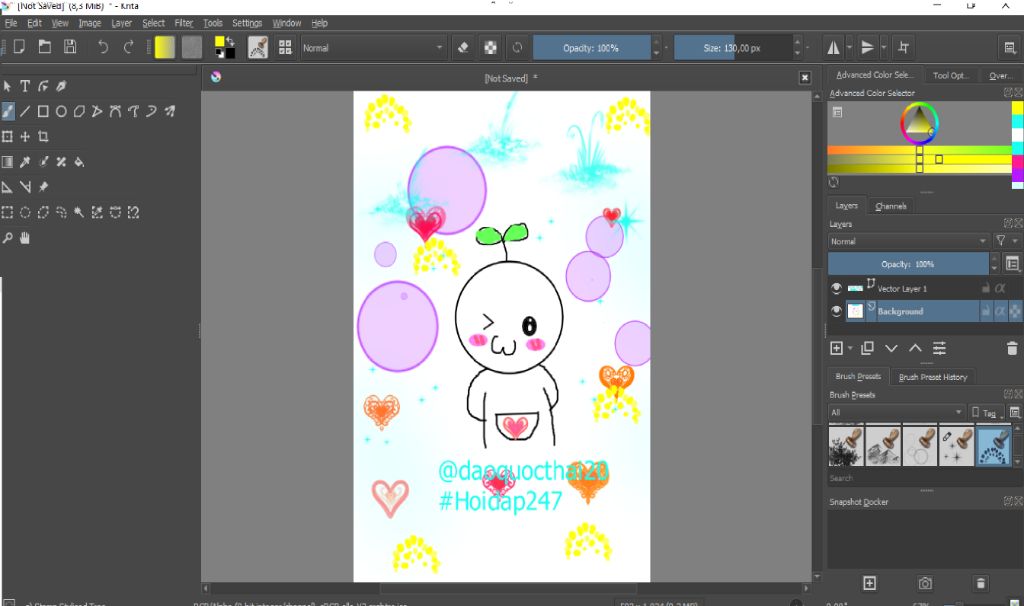
Task: Switch to Brush Preset History tab
Action: pos(933,377)
